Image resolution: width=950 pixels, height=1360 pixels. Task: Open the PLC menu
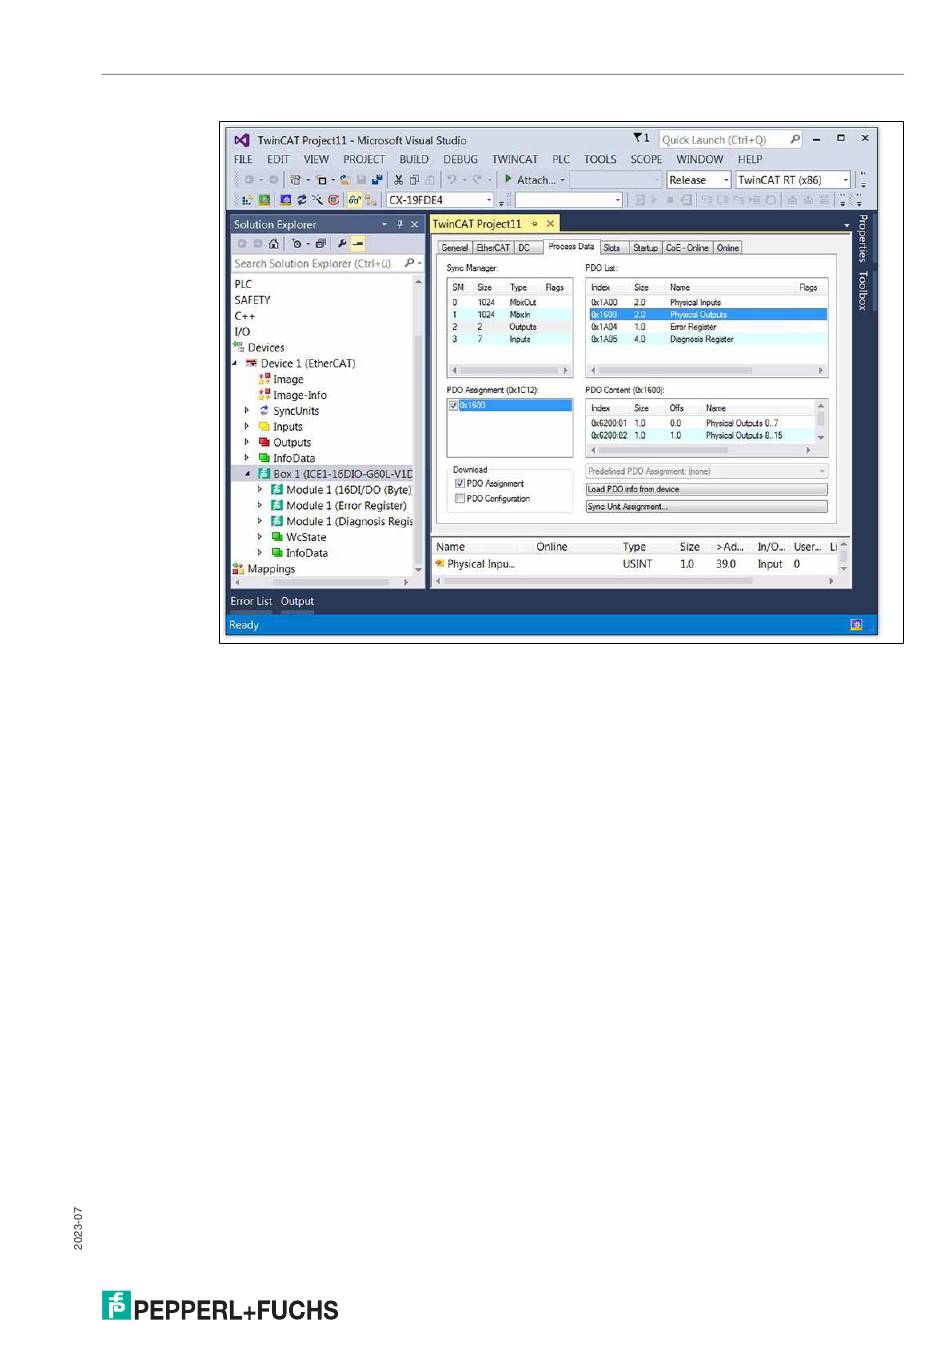[x=561, y=159]
